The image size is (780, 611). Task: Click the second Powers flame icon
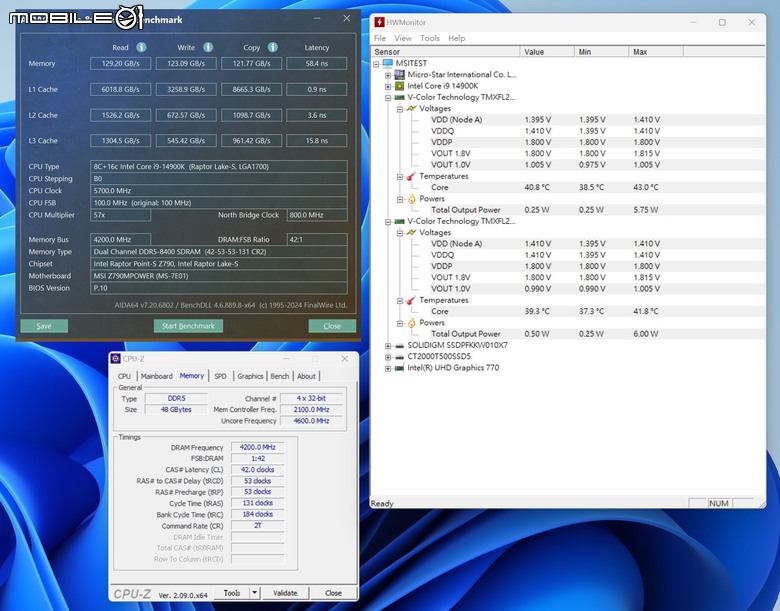411,323
